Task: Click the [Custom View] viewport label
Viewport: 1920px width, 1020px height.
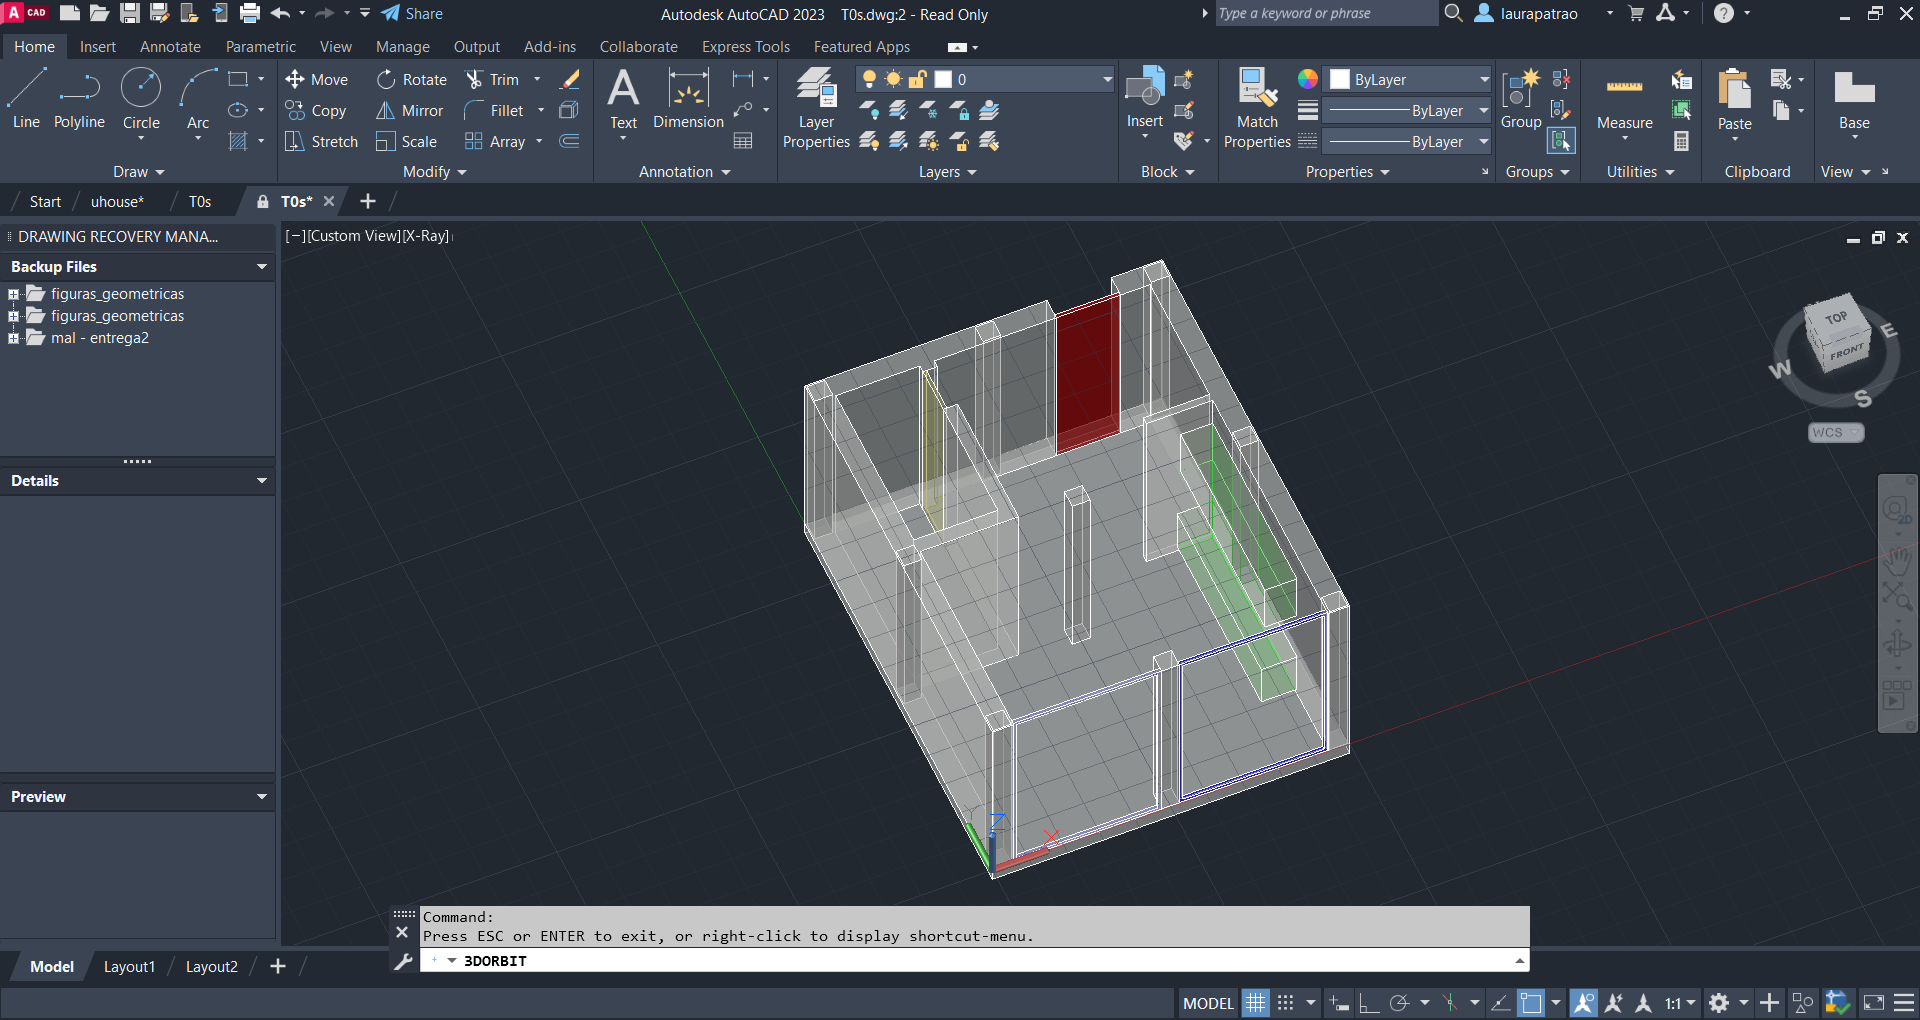Action: (x=354, y=236)
